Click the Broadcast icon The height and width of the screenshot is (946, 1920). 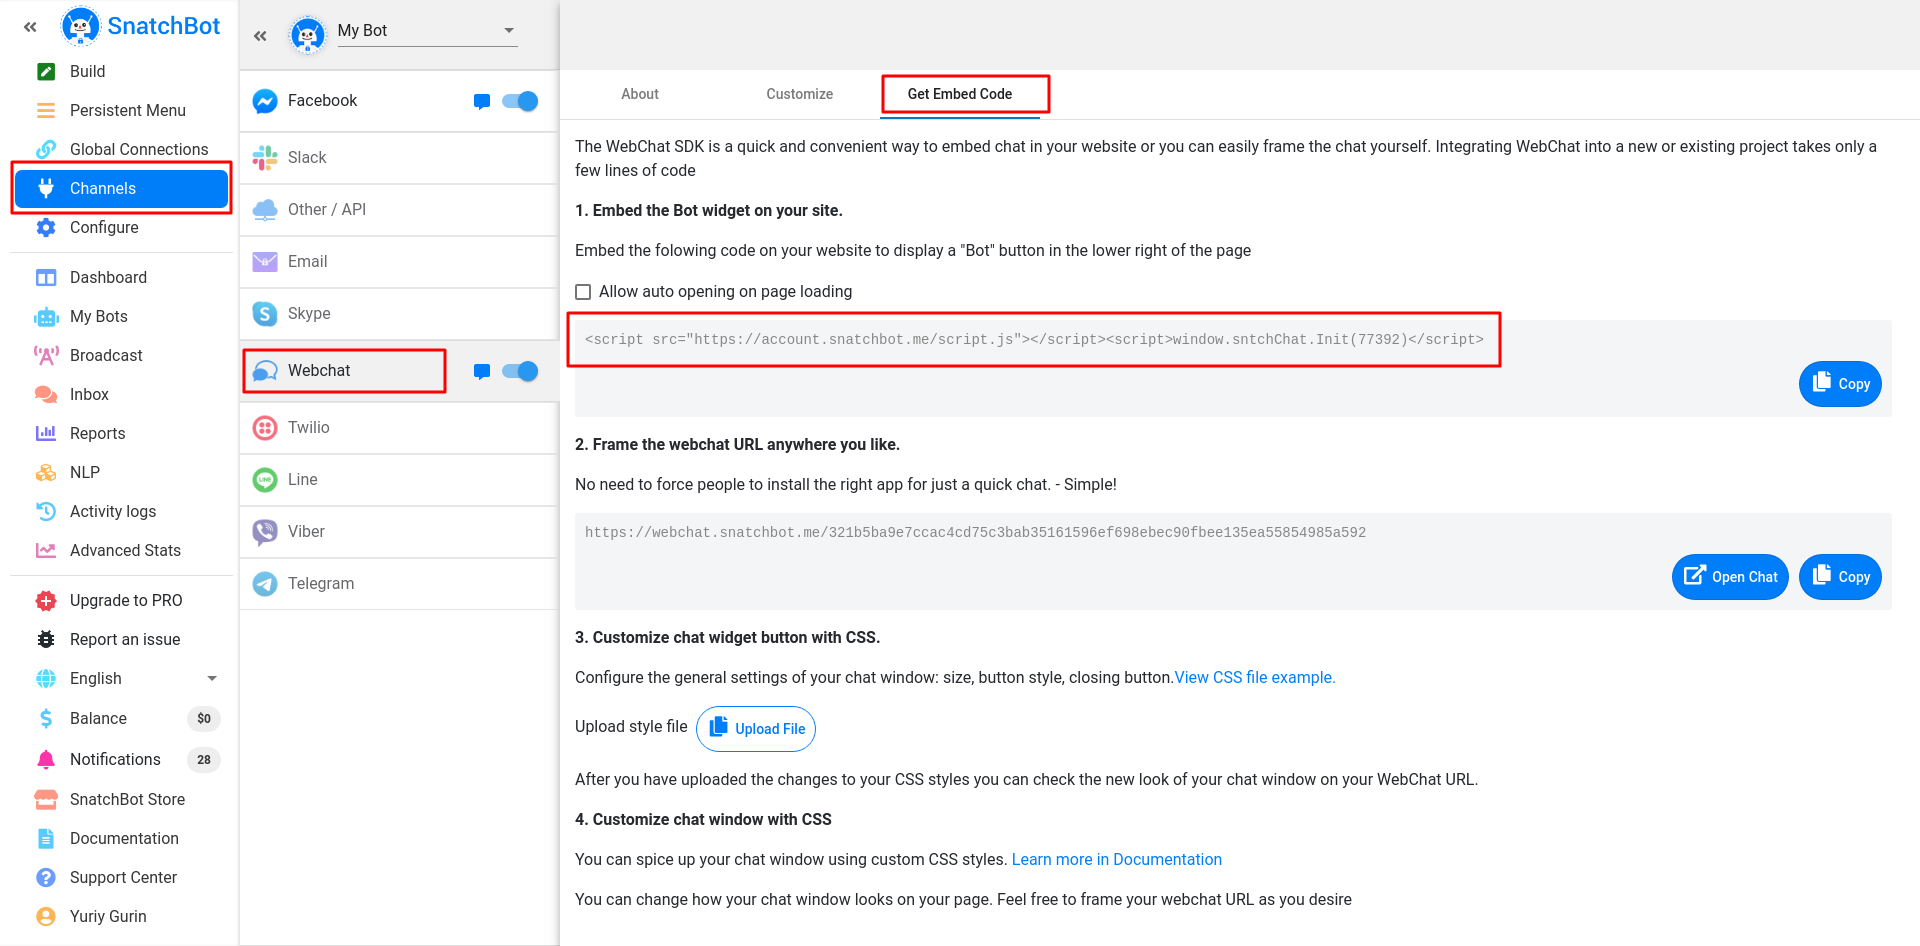[46, 355]
